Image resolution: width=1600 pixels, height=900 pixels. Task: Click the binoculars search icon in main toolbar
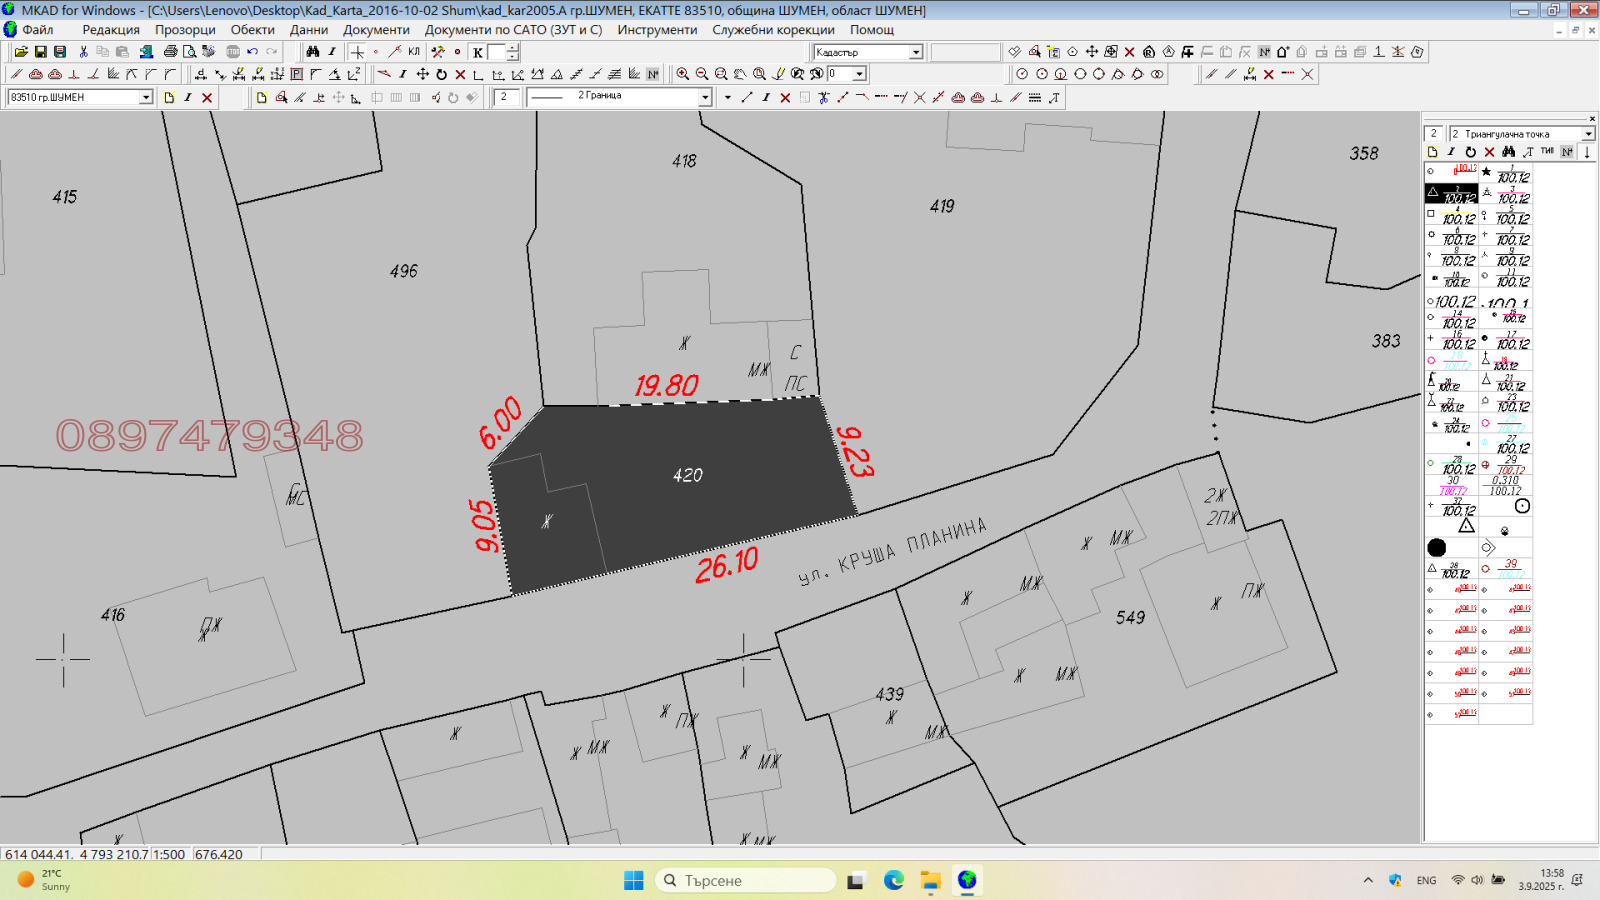[313, 52]
